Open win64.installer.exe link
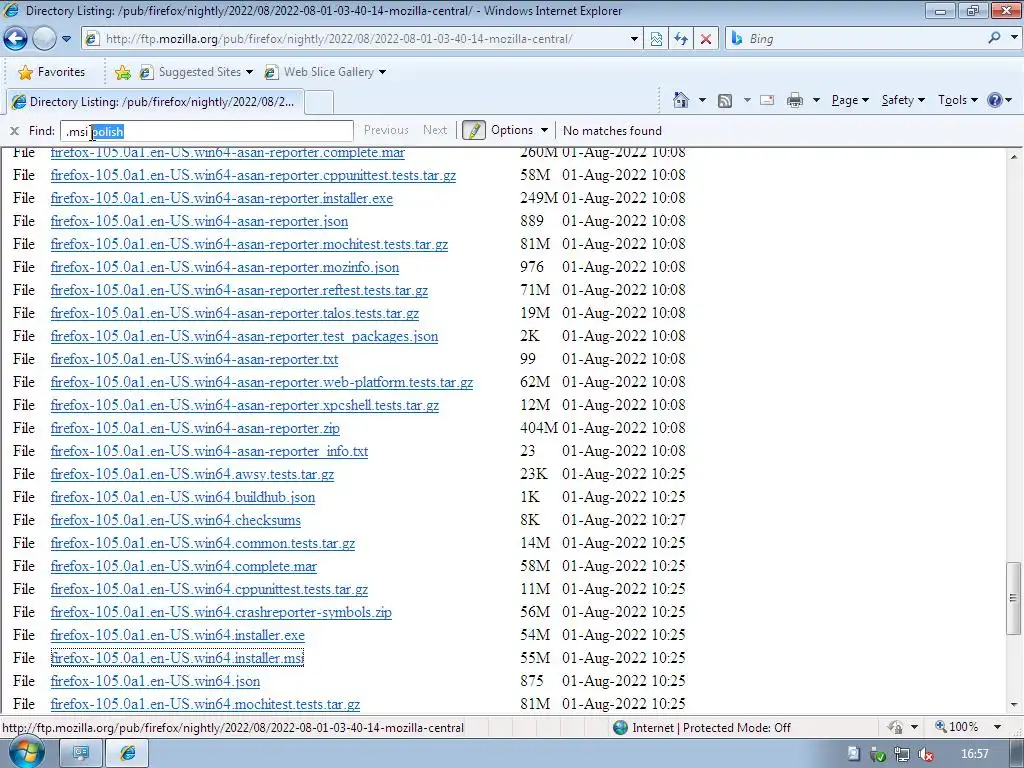 (178, 635)
